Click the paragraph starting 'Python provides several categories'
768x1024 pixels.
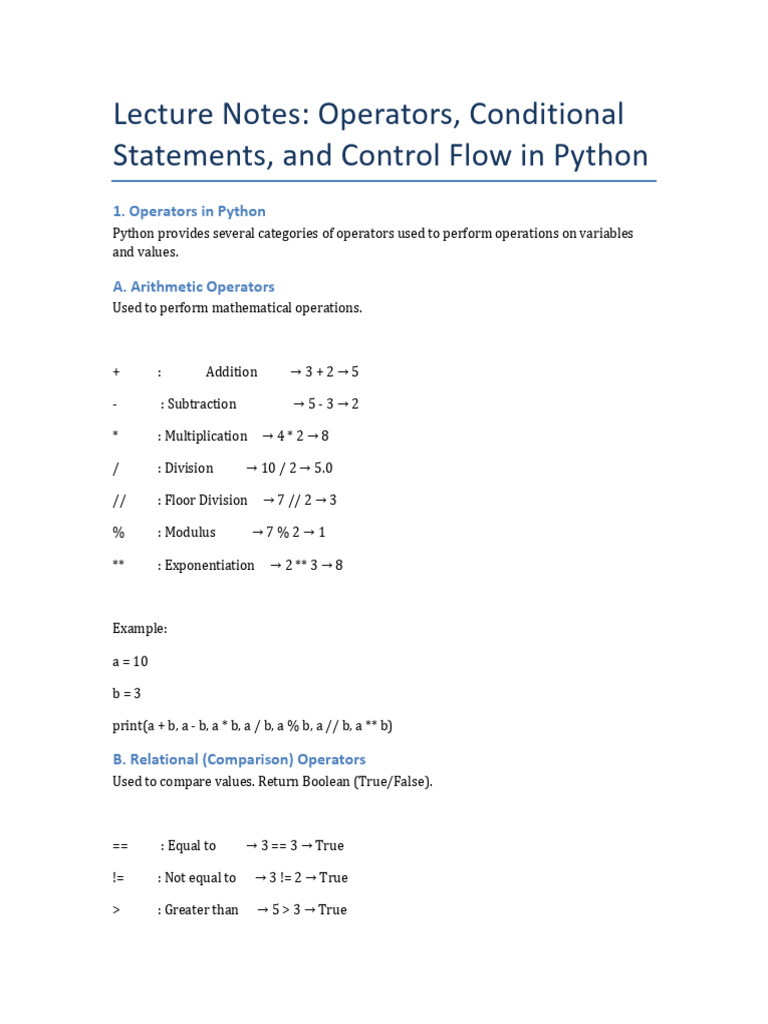click(x=373, y=242)
